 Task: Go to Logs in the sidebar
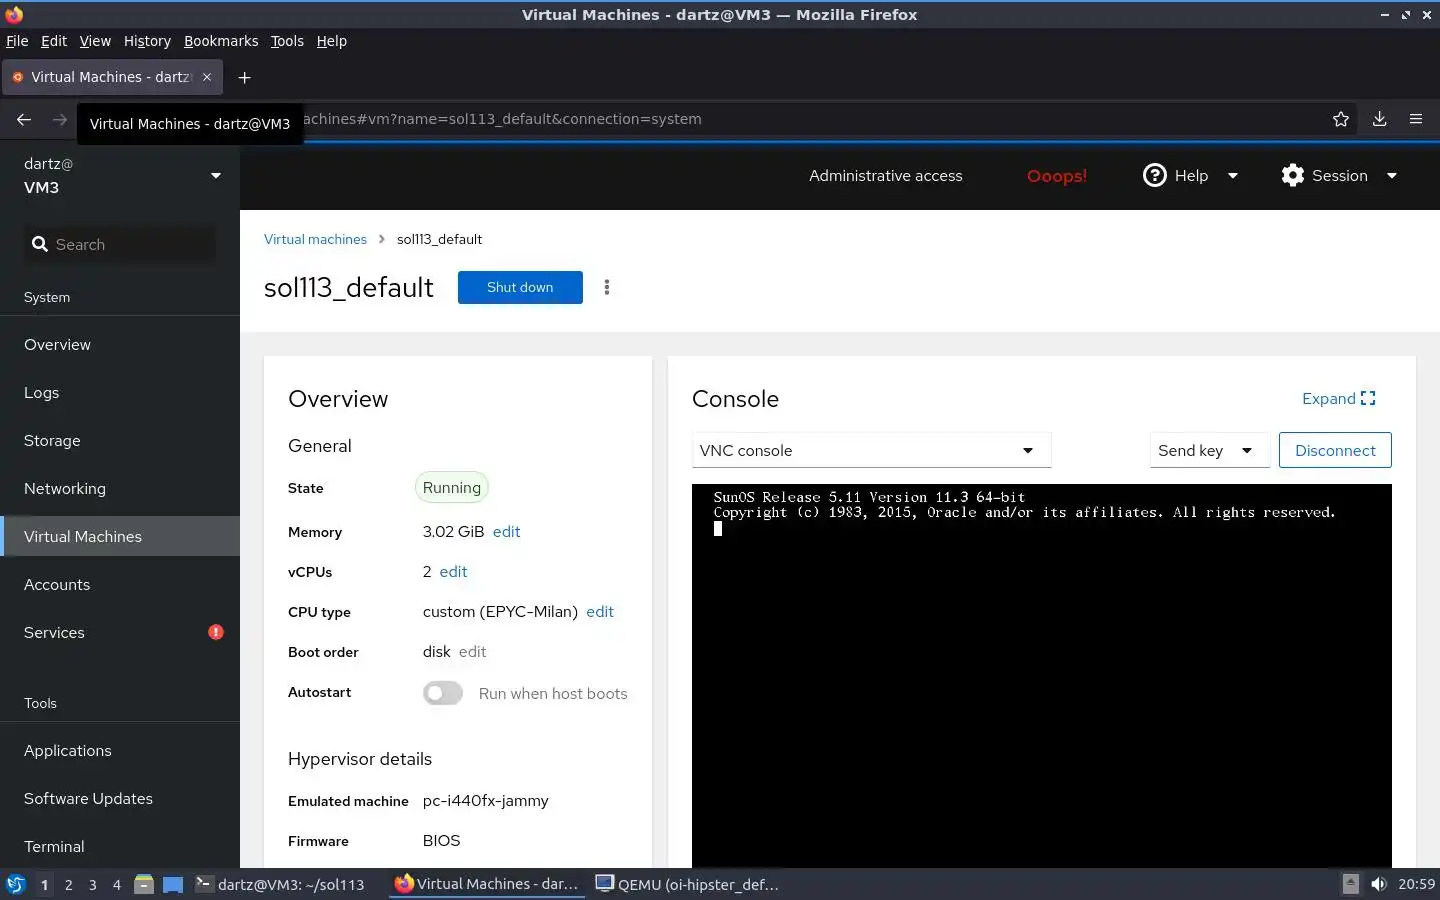pos(120,392)
